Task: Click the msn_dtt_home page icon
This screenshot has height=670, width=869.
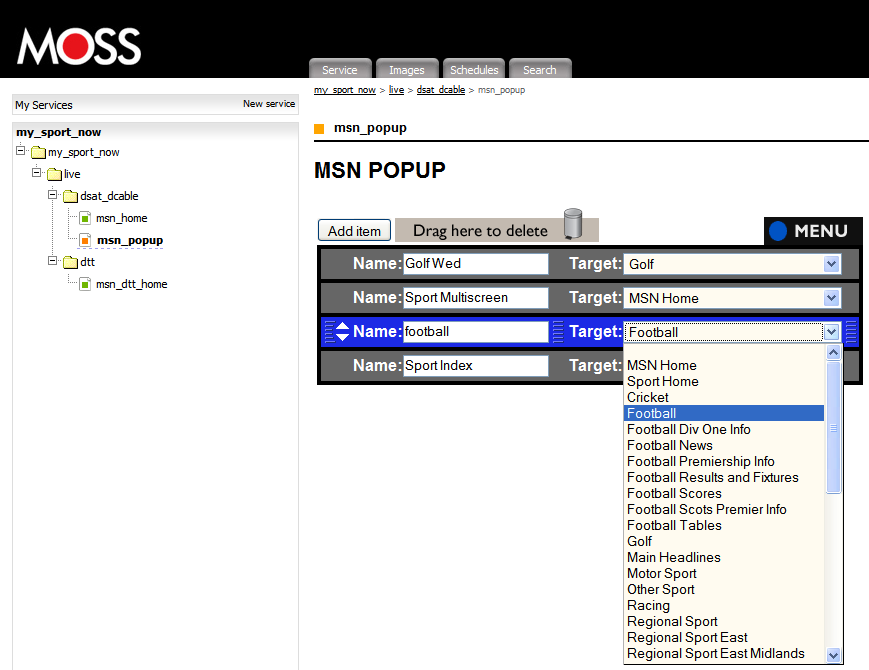Action: point(85,284)
